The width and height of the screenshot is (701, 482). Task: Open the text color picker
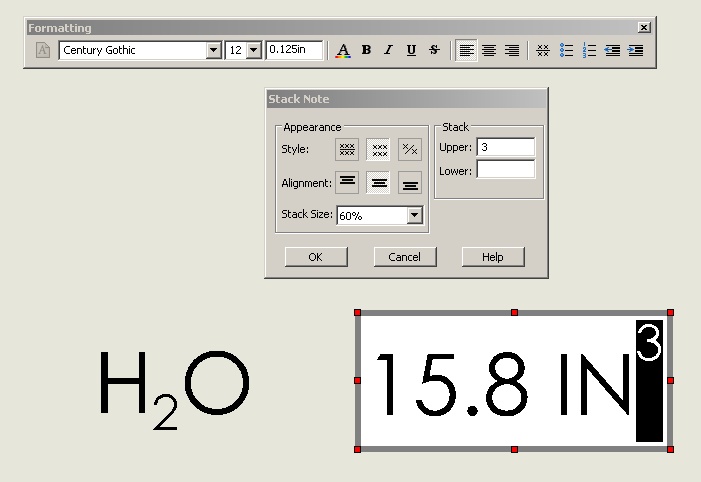[343, 50]
